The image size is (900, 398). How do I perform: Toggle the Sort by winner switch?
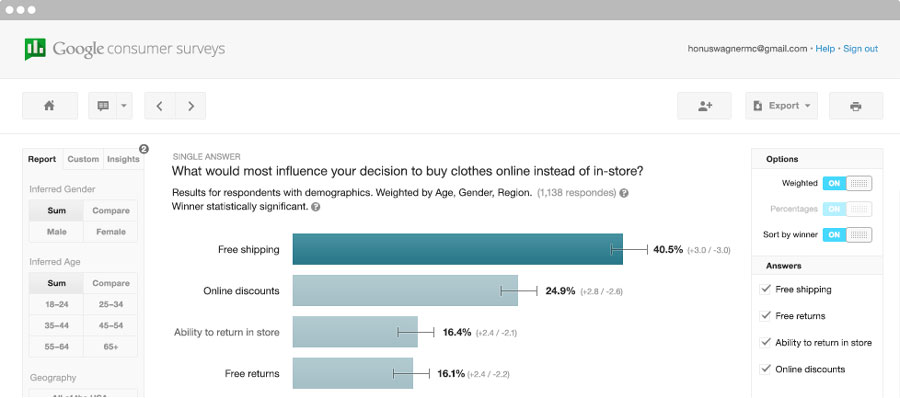click(x=847, y=235)
